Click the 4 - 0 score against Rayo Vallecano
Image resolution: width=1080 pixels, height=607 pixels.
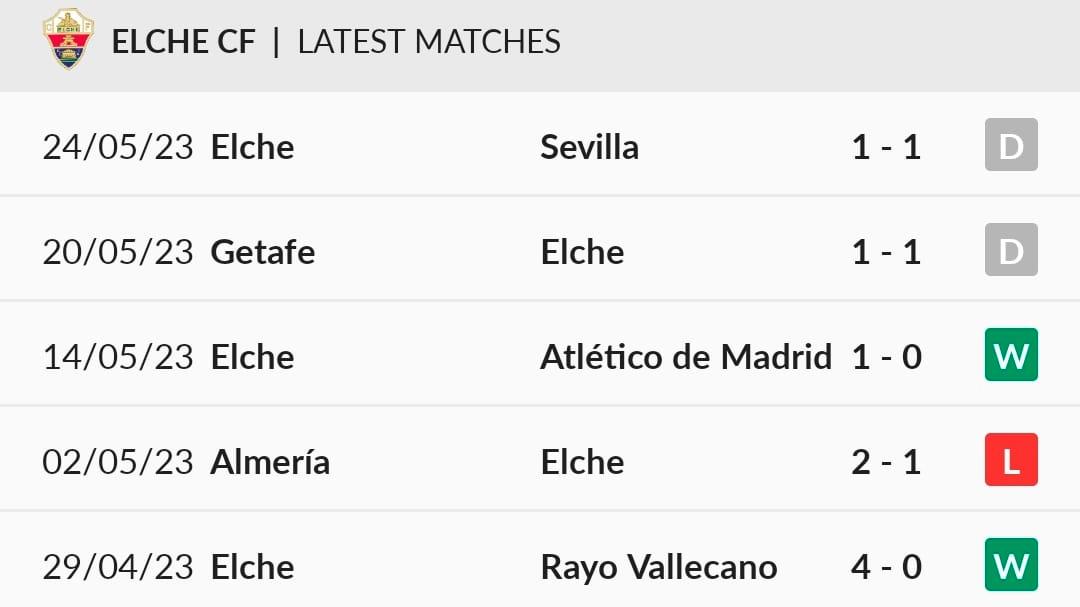(x=886, y=567)
